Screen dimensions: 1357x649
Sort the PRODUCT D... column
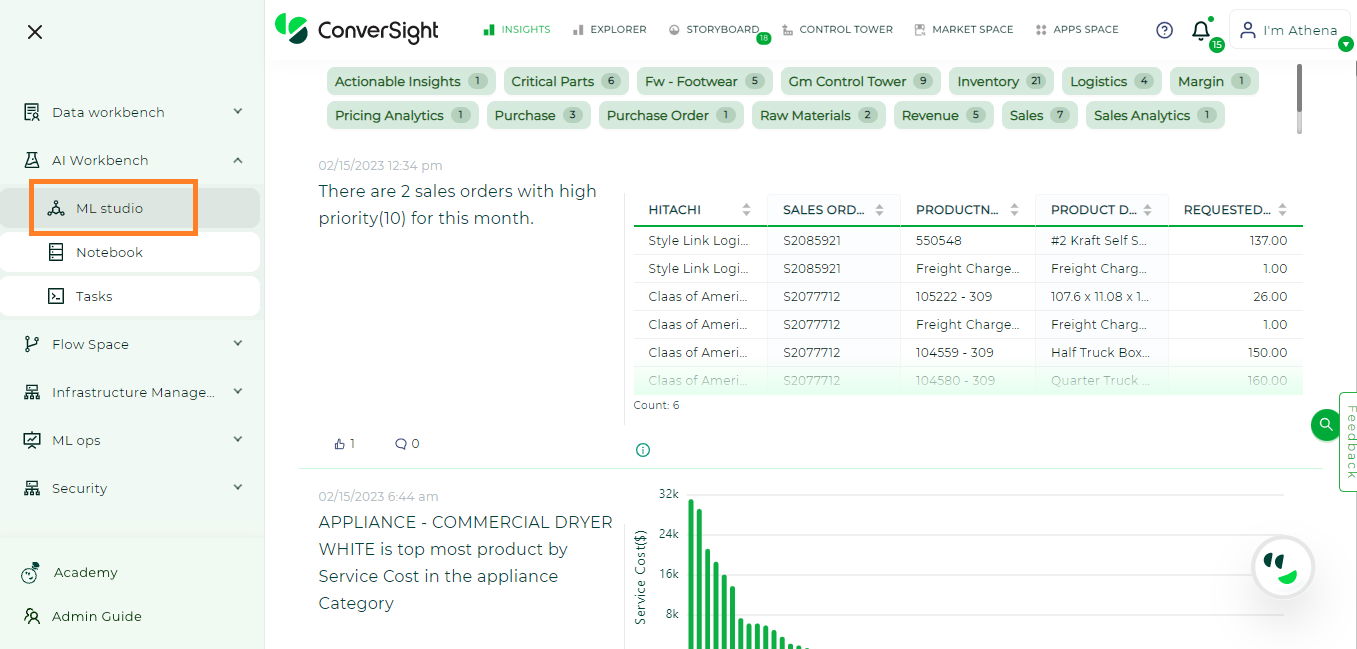(x=1148, y=210)
